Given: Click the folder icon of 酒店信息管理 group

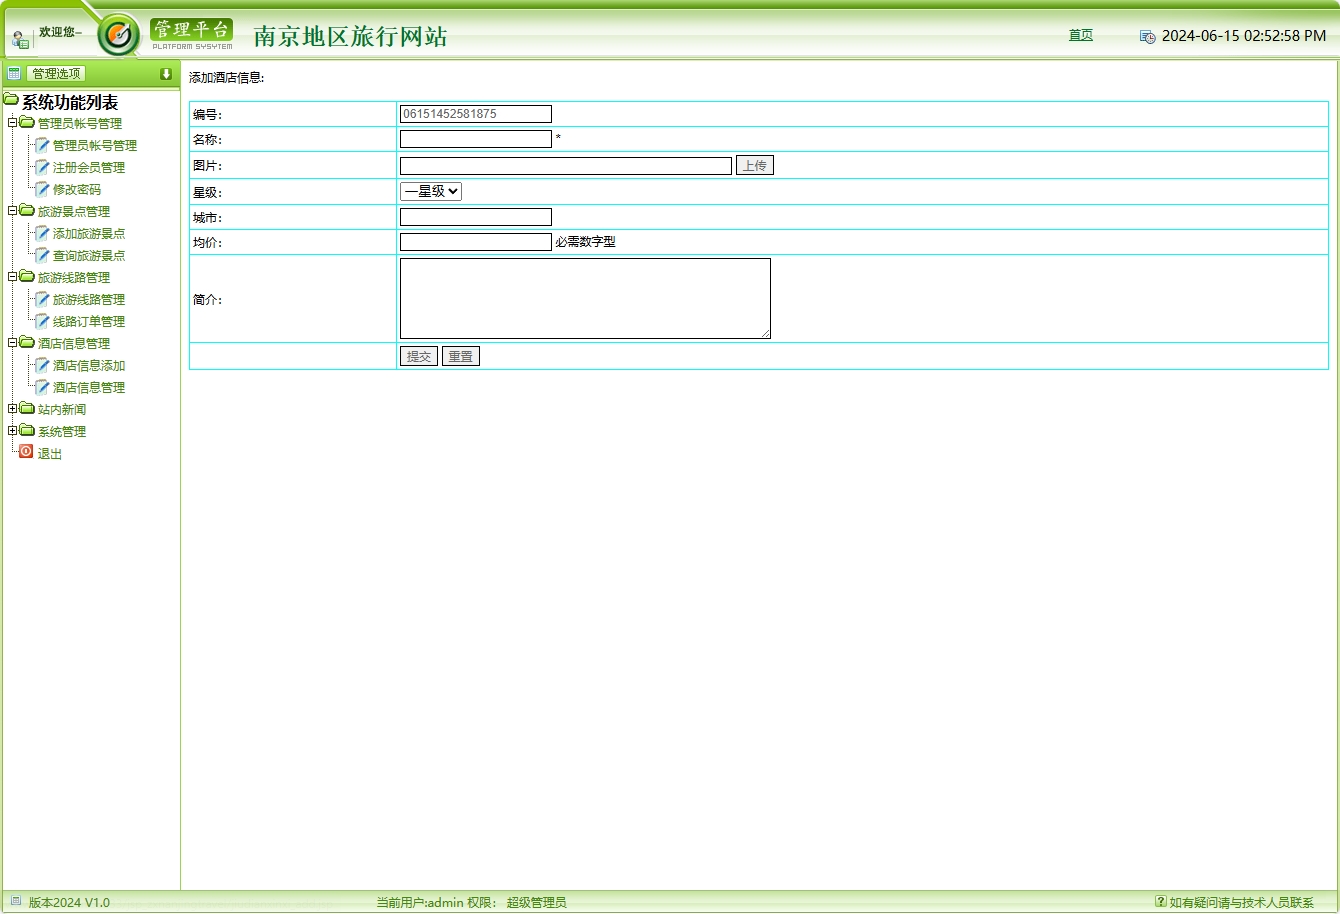Looking at the screenshot, I should point(27,343).
